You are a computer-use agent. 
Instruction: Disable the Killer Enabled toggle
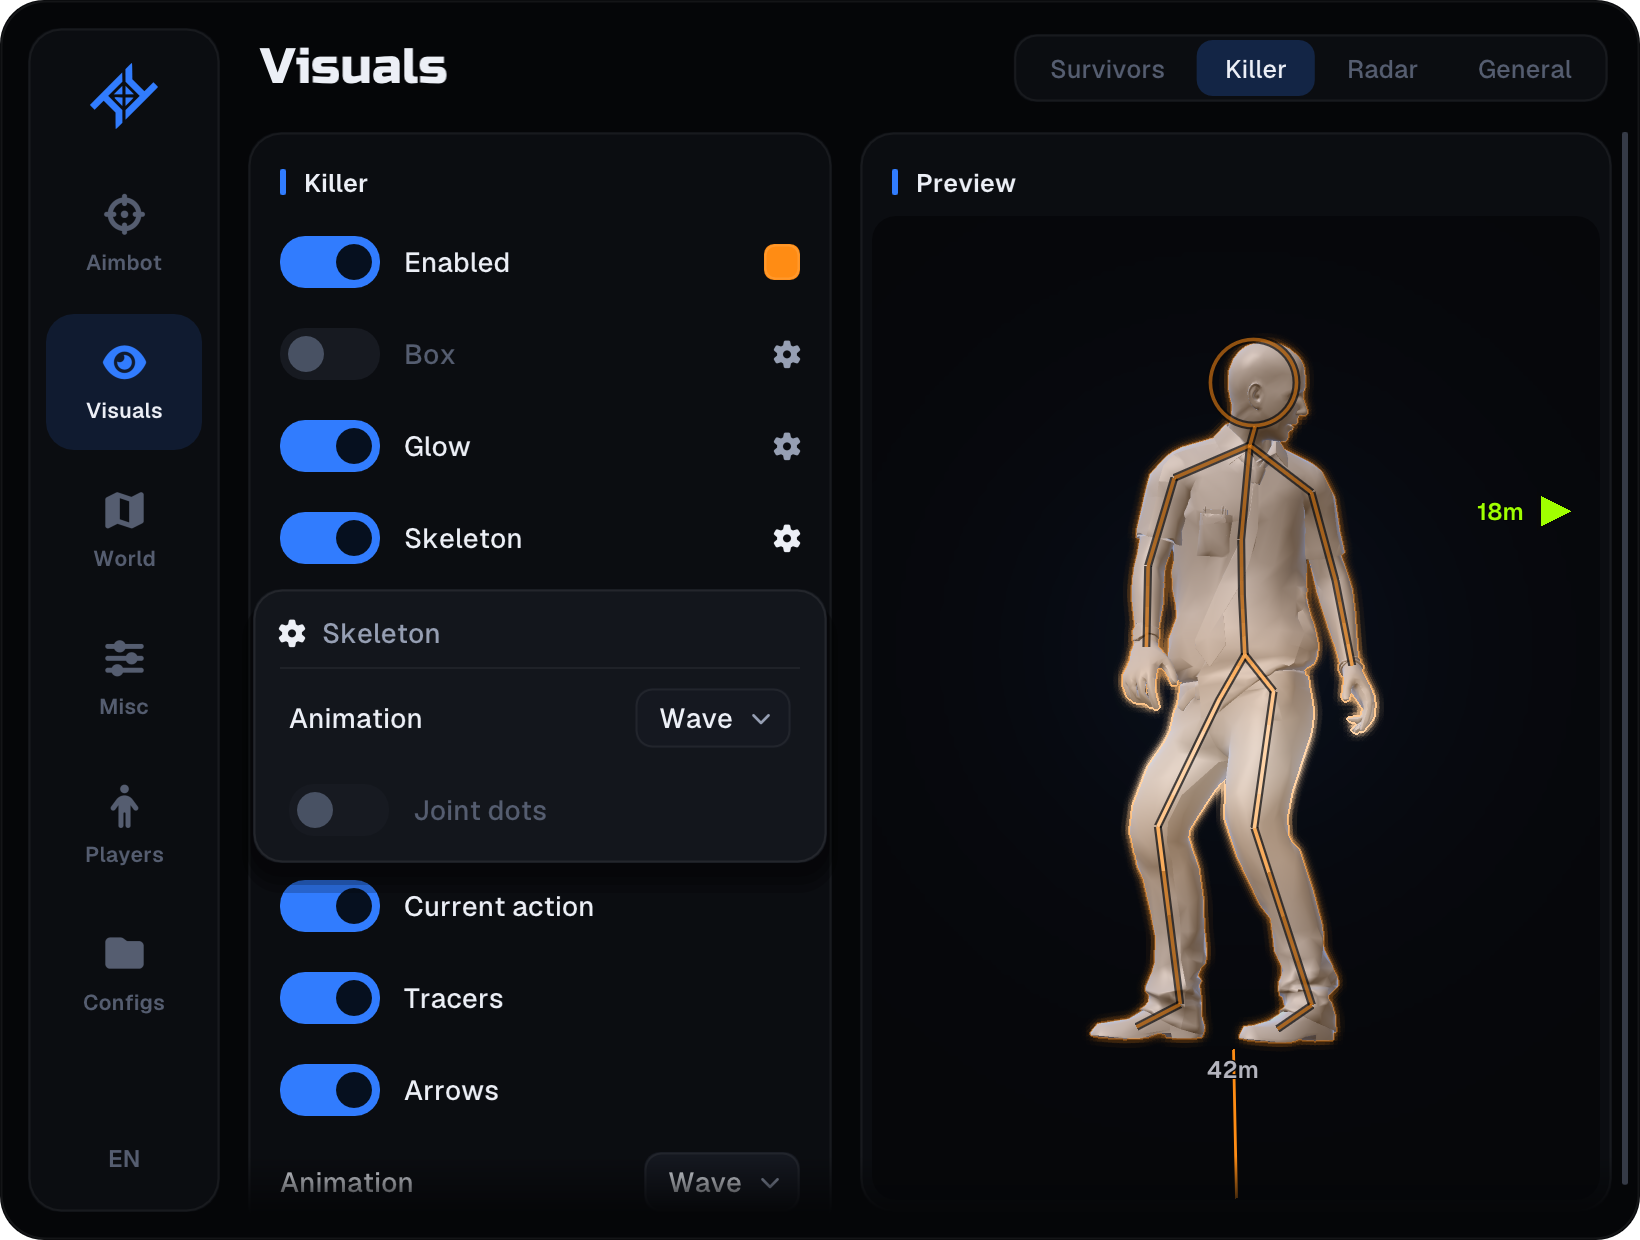pyautogui.click(x=330, y=262)
